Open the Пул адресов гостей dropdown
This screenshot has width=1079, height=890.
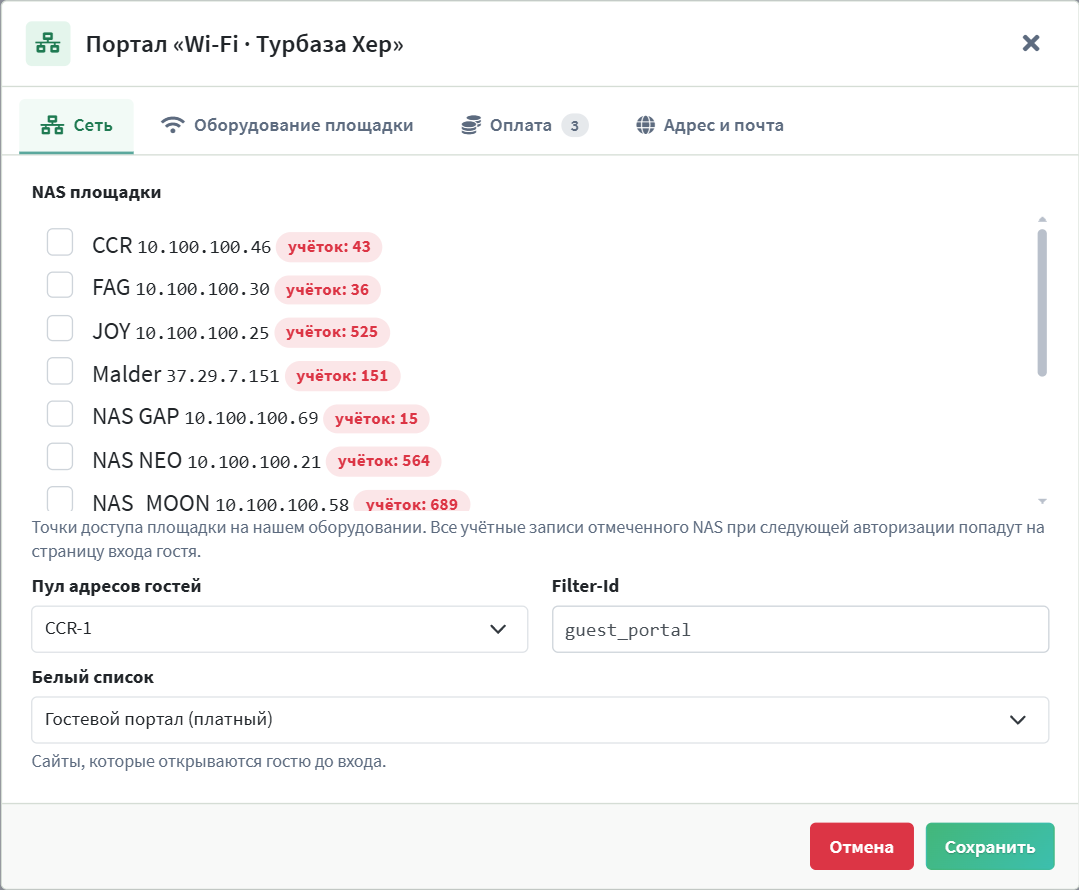click(x=279, y=629)
